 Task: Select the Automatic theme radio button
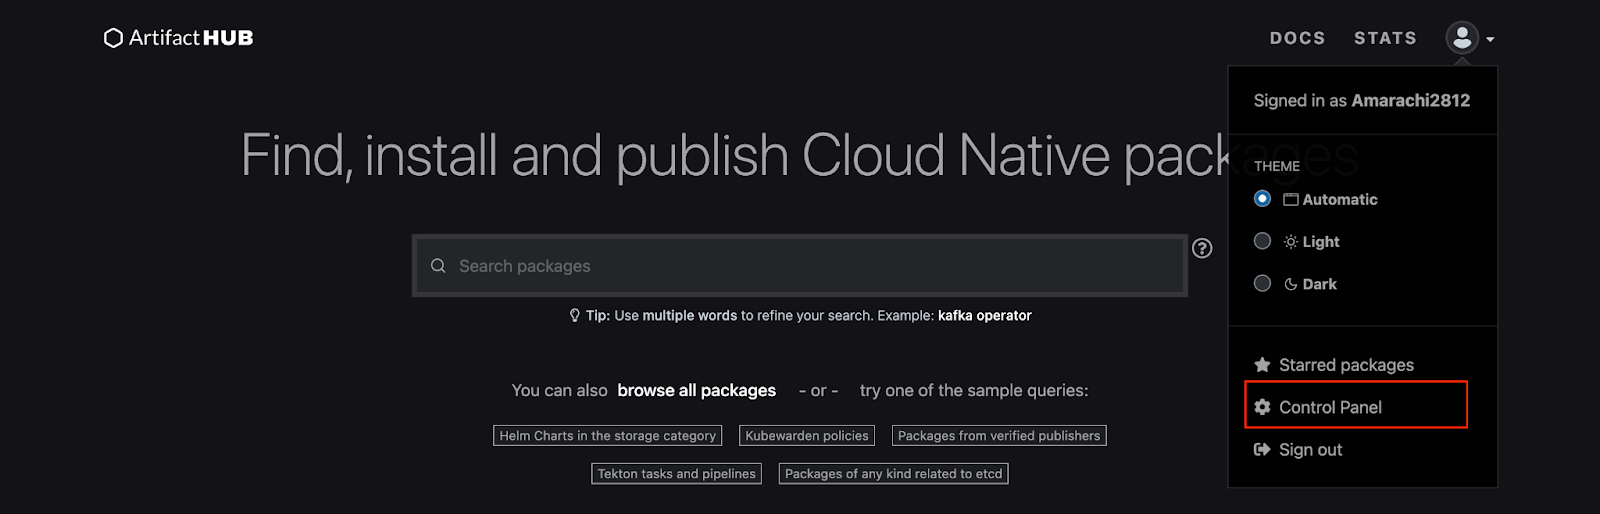(x=1262, y=199)
